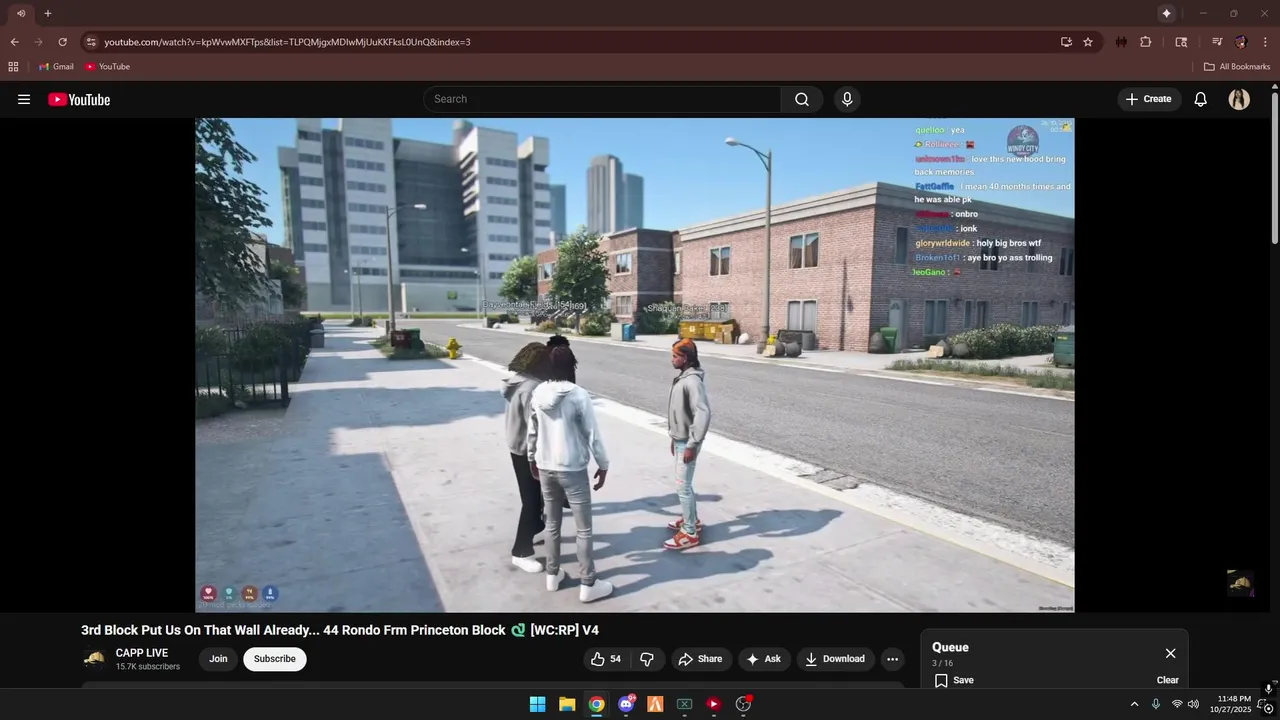This screenshot has height=720, width=1280.
Task: Open the Gemini sparkle button
Action: pos(1166,13)
